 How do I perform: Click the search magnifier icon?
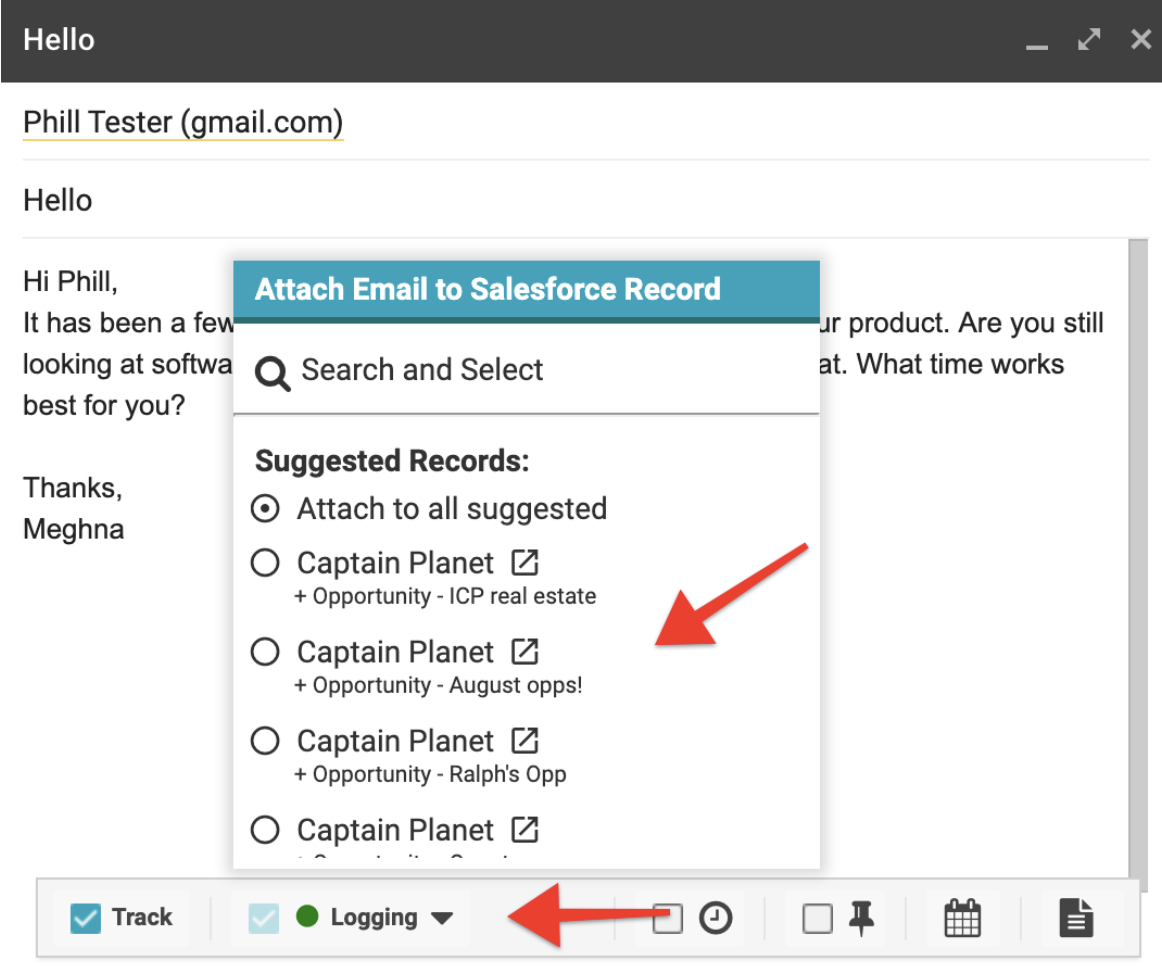coord(272,373)
